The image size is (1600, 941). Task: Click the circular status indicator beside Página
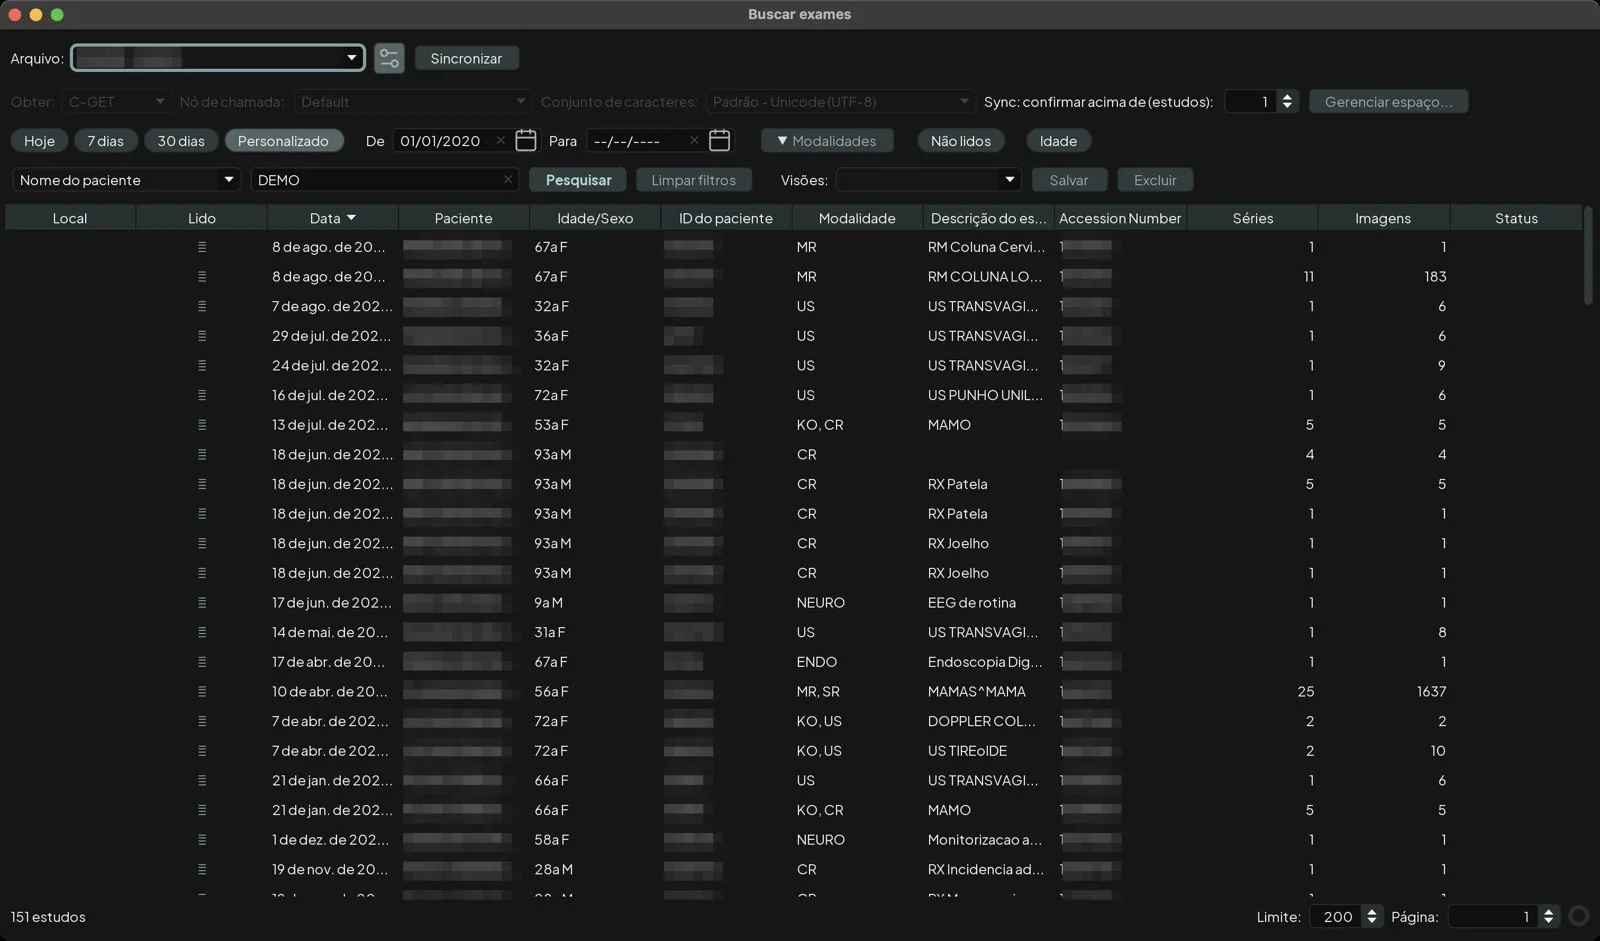(1579, 916)
